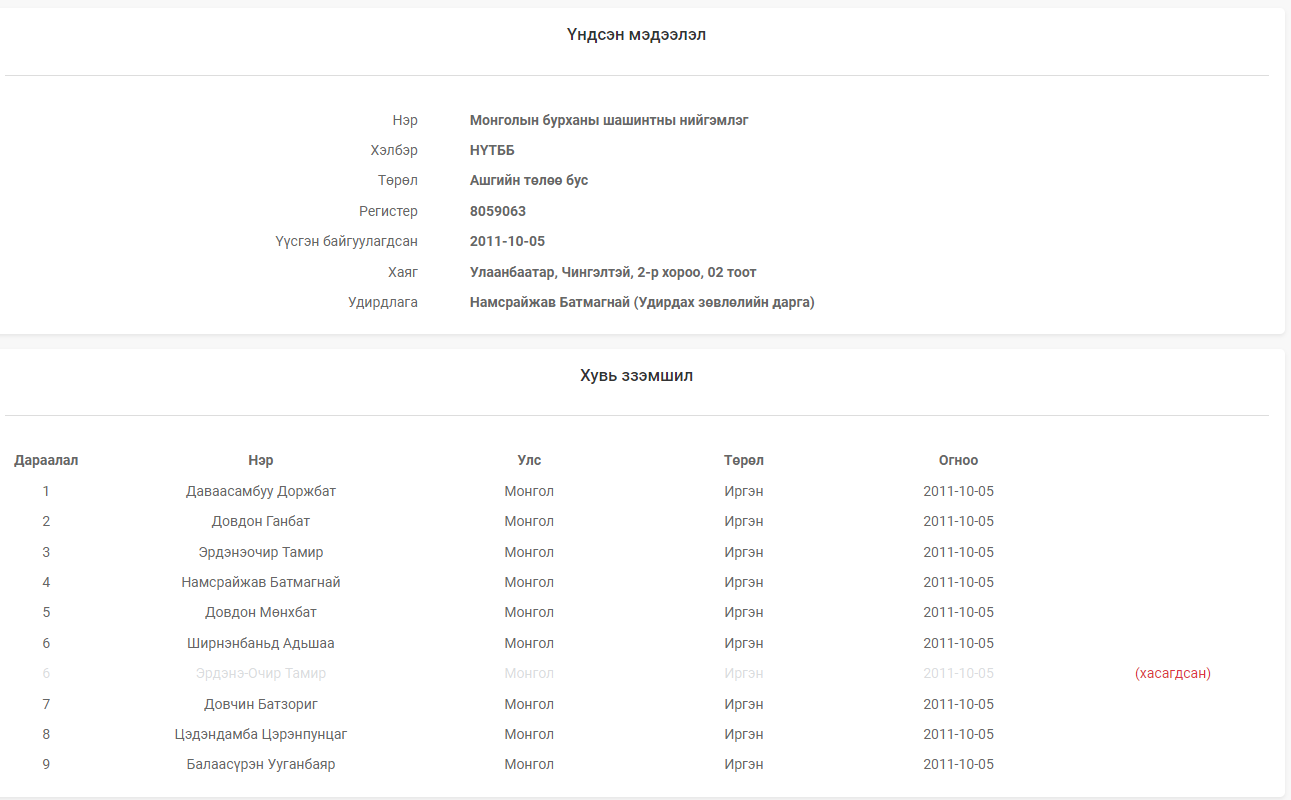
Task: Open leader "Намсрайжав Батмагнай (Удирдах зөвлөлийн дарга)"
Action: point(641,302)
